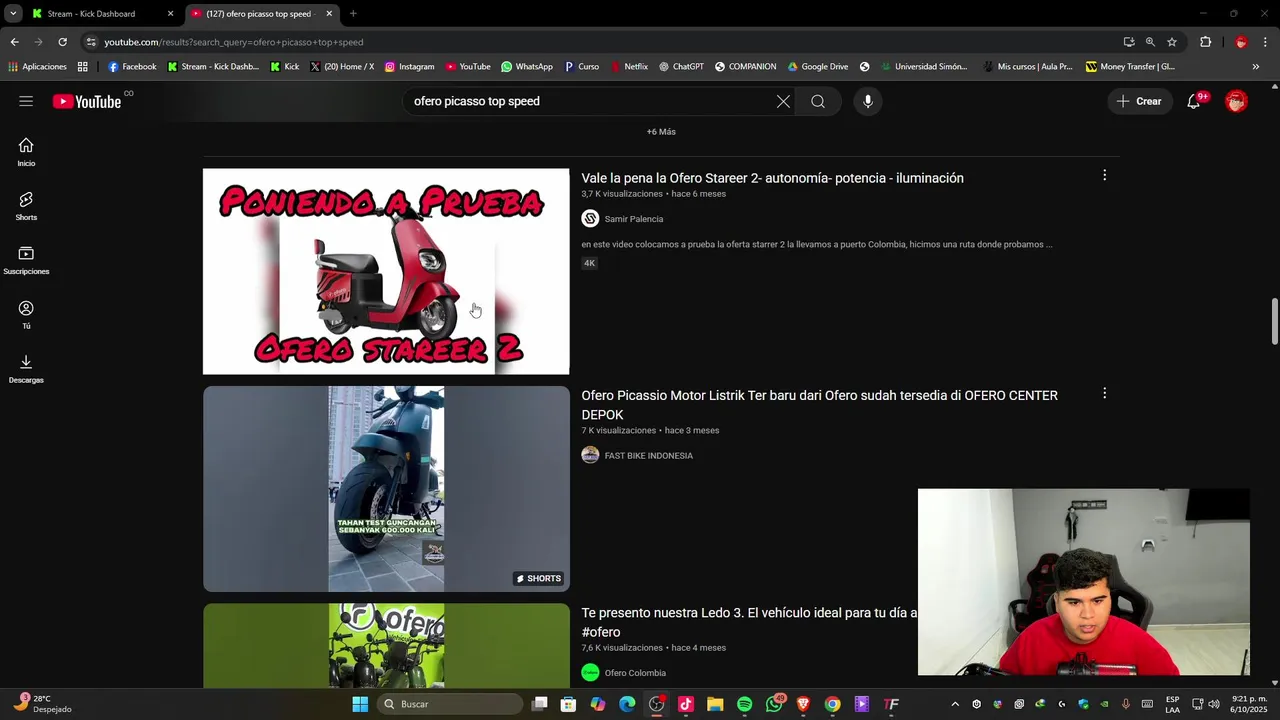Open the Samir Palencia channel
The width and height of the screenshot is (1280, 720).
[x=633, y=219]
